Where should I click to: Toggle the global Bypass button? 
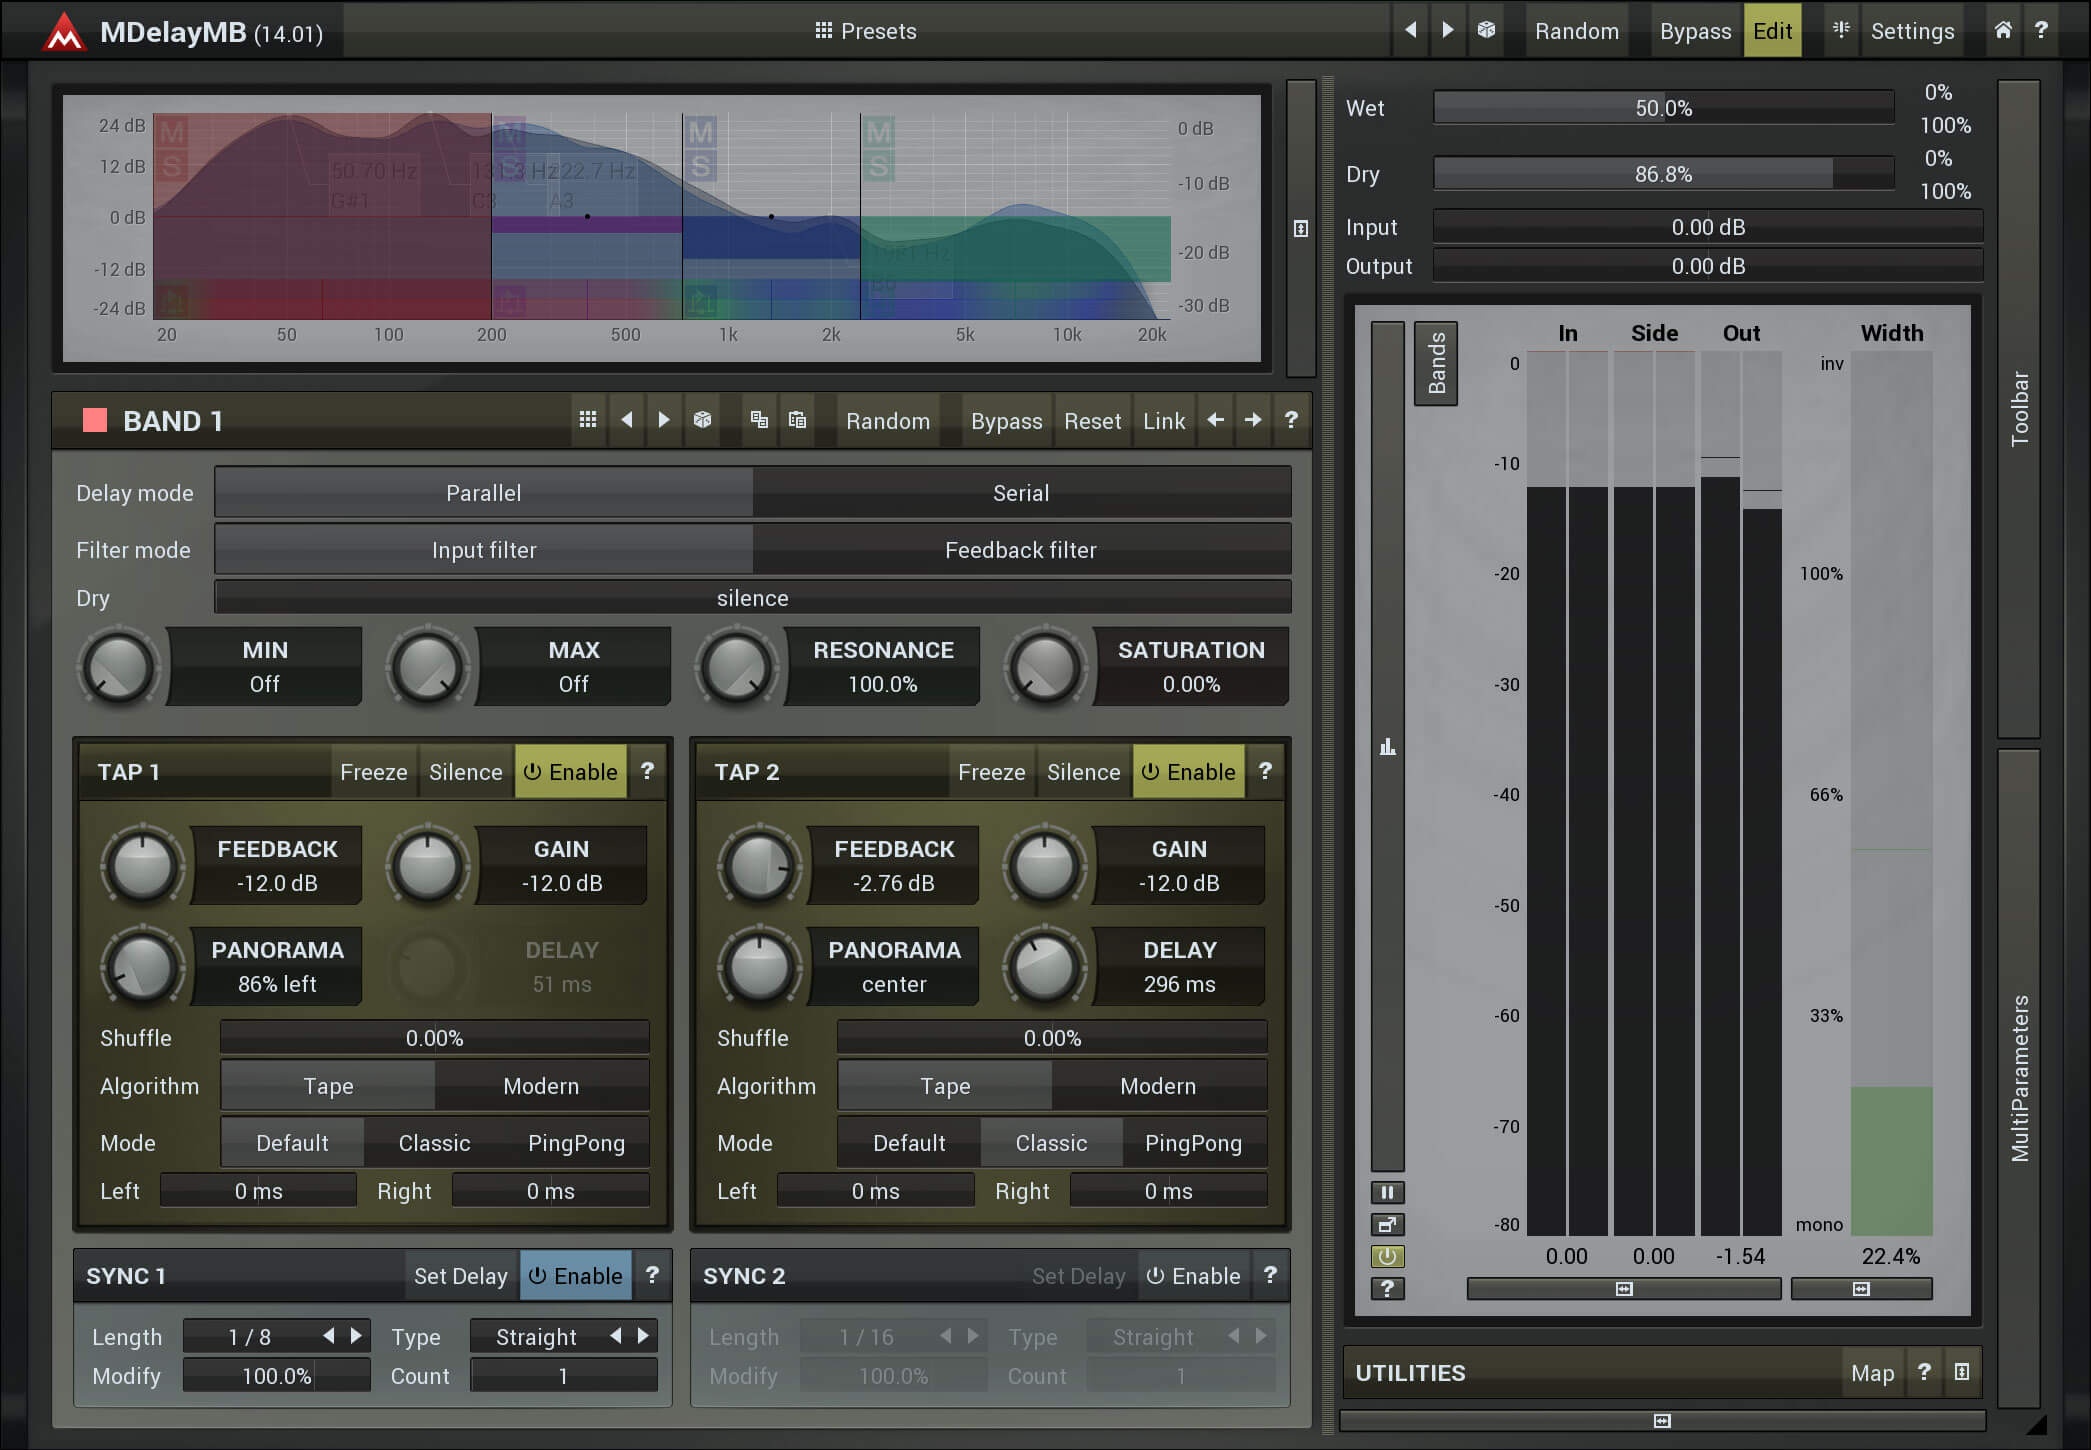1695,31
